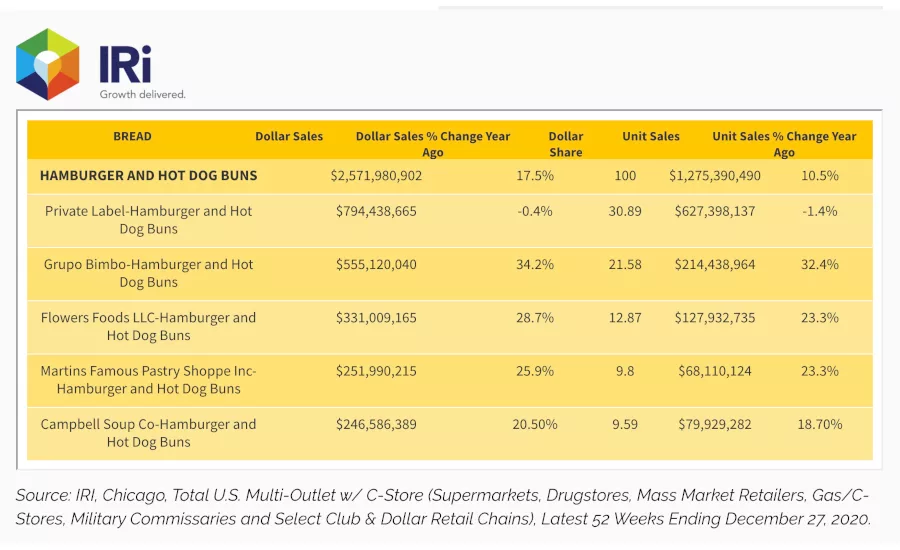Click the Dollar Share column header
The height and width of the screenshot is (550, 900).
click(565, 144)
